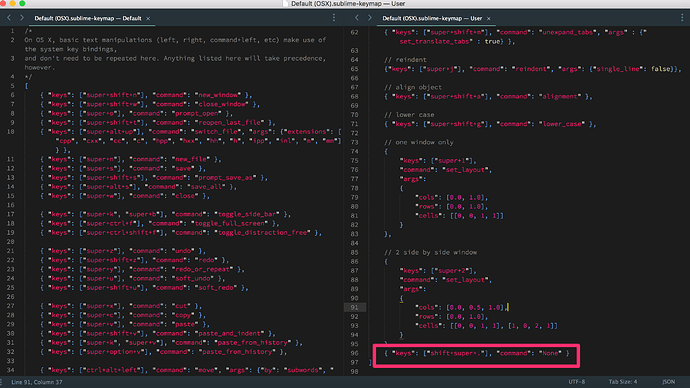
Task: Click the "// align object" comment
Action: pos(413,88)
